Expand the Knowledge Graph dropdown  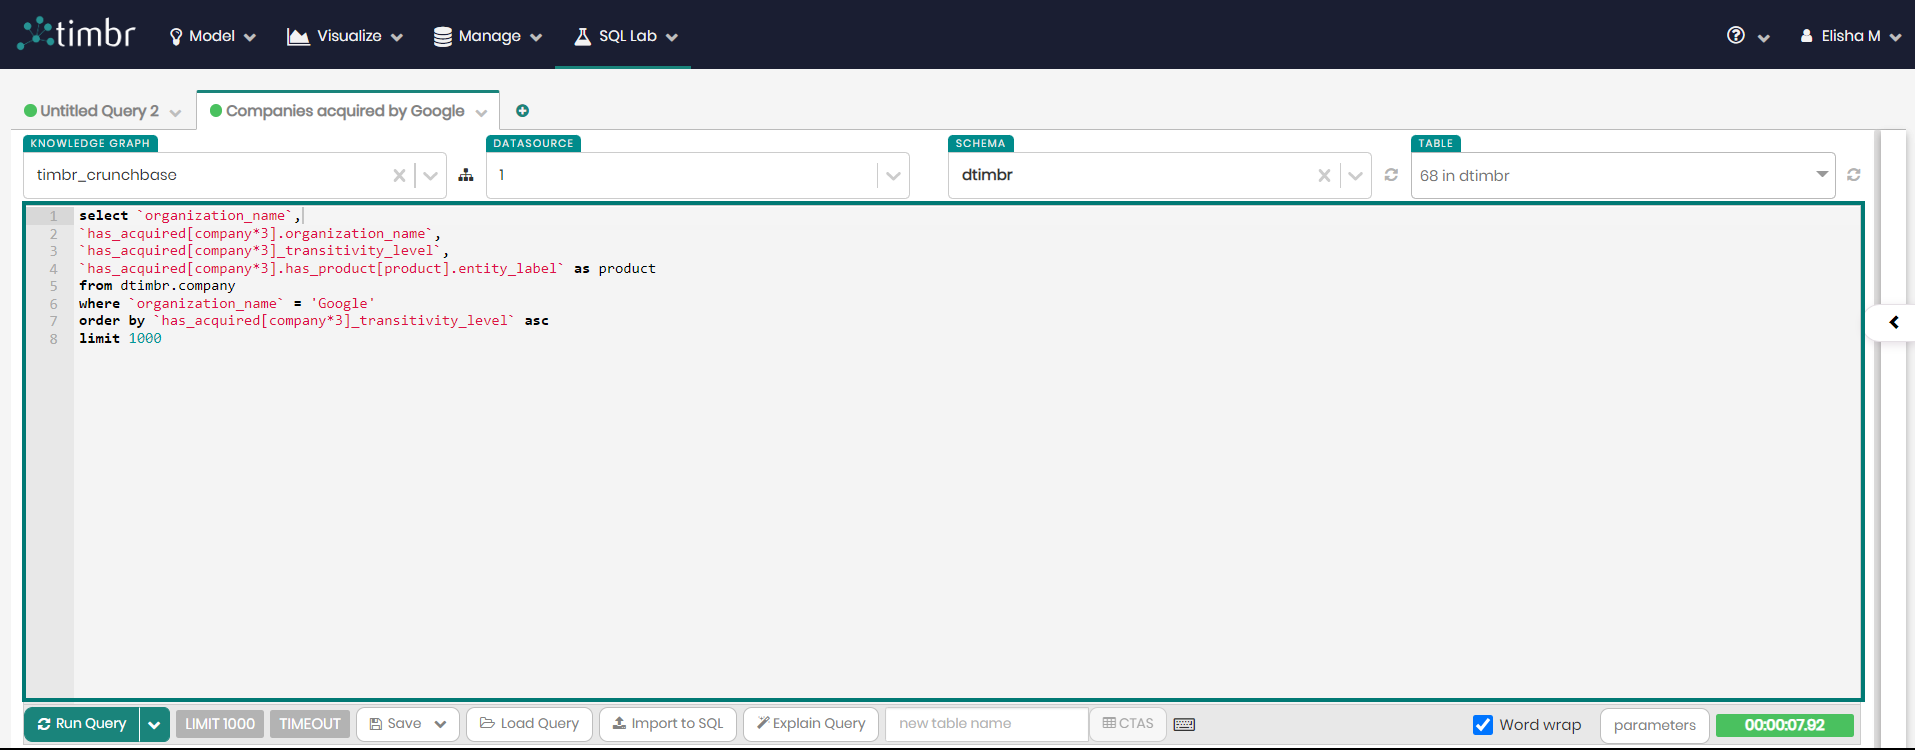point(431,175)
